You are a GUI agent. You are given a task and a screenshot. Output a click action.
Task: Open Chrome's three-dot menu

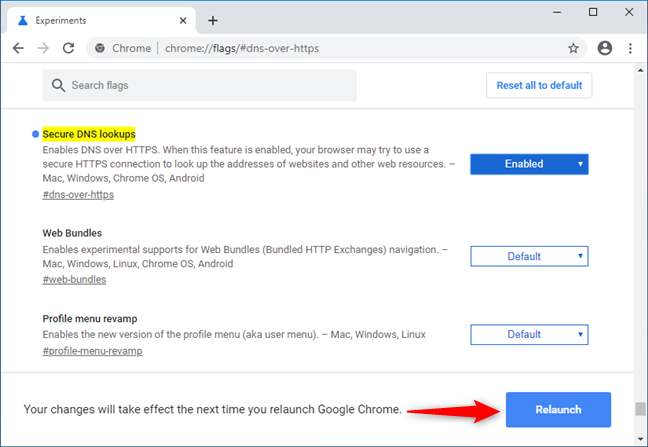(630, 48)
